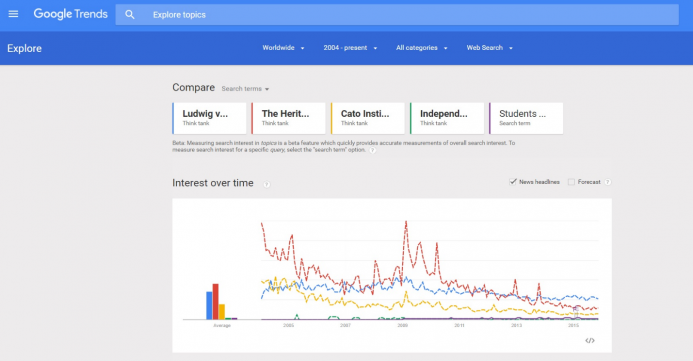Expand the Search terms compare dropdown

point(245,89)
